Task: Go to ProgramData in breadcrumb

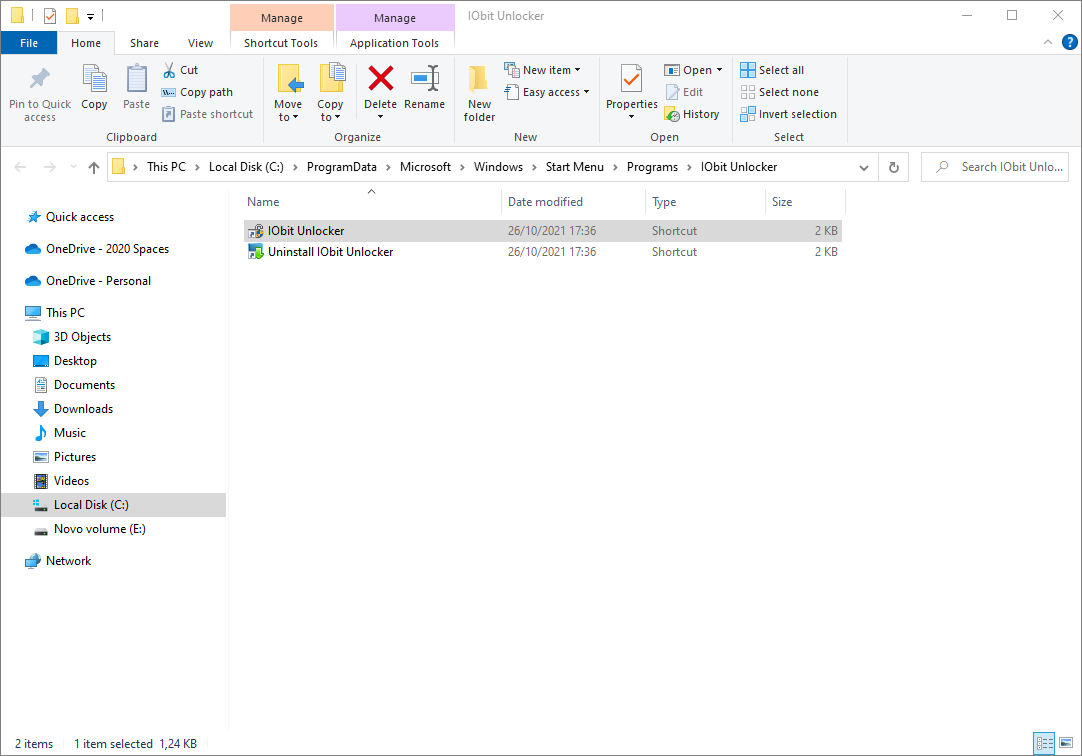Action: [342, 167]
